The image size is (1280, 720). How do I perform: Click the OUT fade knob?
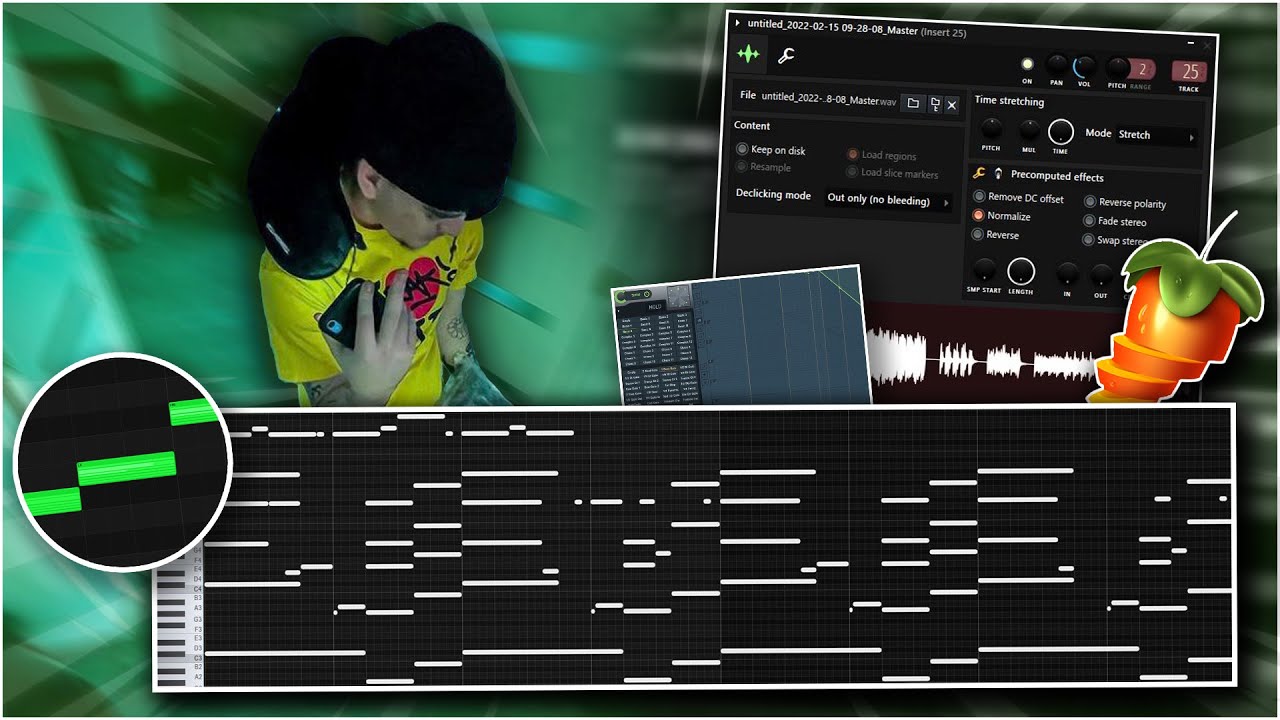point(1101,275)
